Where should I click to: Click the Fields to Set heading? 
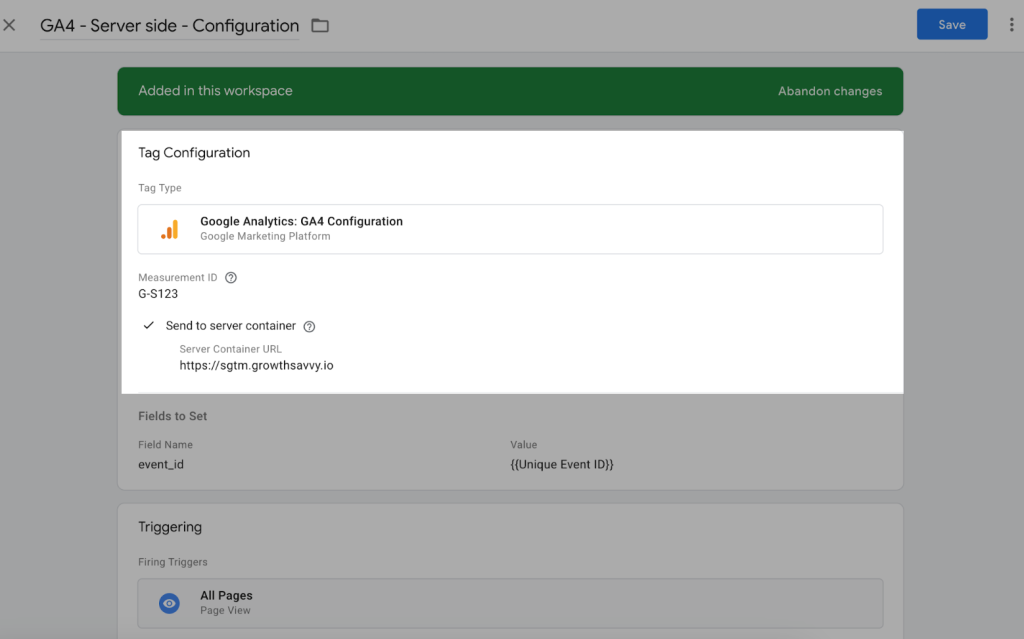click(x=172, y=416)
